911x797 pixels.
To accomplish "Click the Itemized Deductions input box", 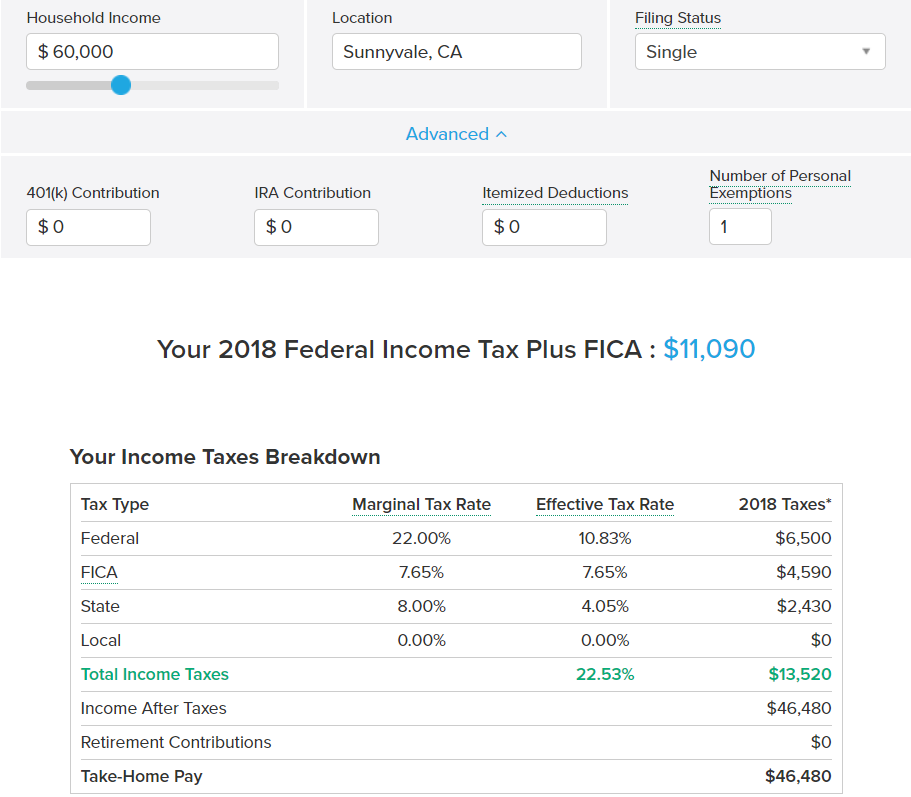I will (544, 227).
